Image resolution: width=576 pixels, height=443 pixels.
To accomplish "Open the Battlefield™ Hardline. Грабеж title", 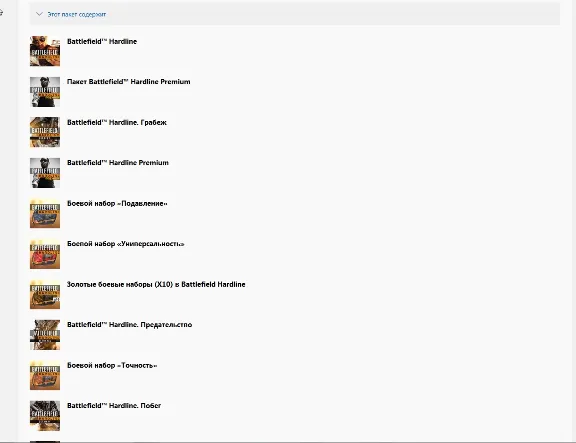I will coord(117,123).
